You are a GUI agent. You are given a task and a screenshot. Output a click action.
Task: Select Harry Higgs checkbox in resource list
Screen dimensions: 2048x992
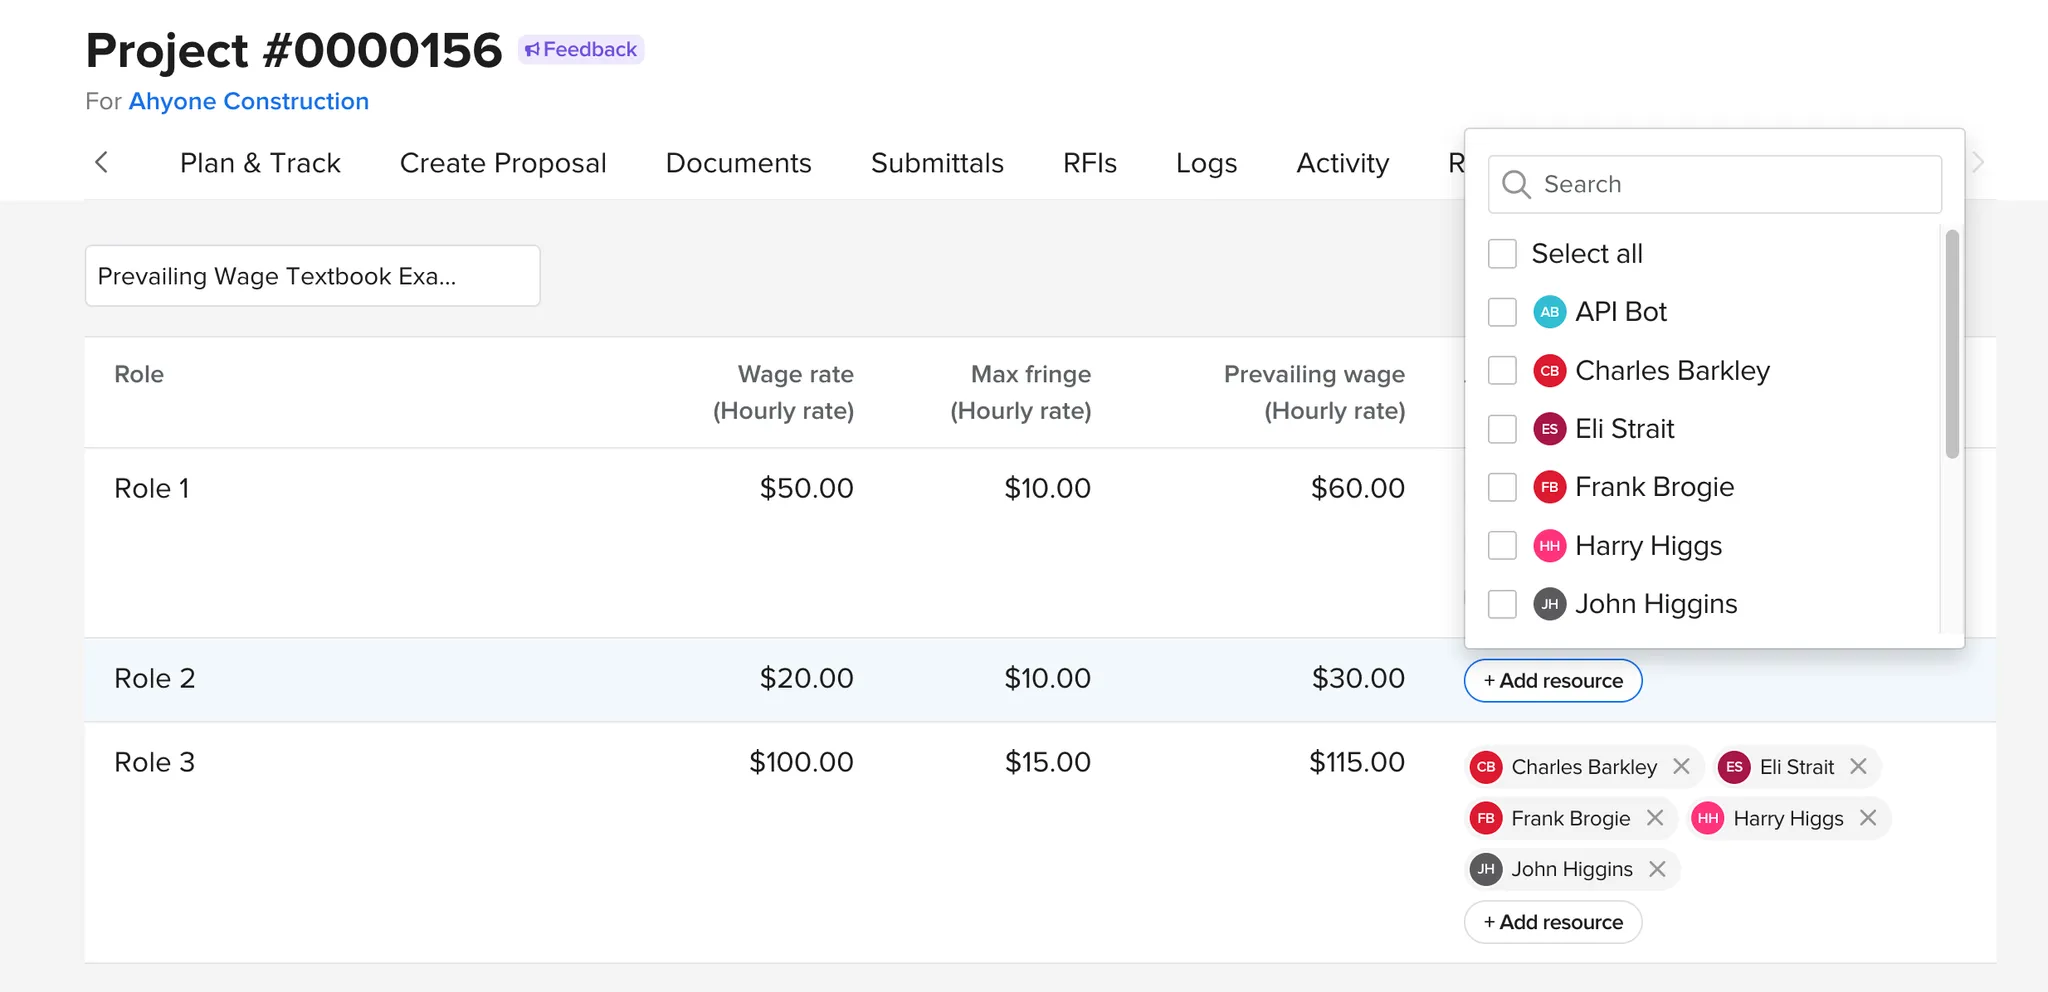coord(1502,546)
